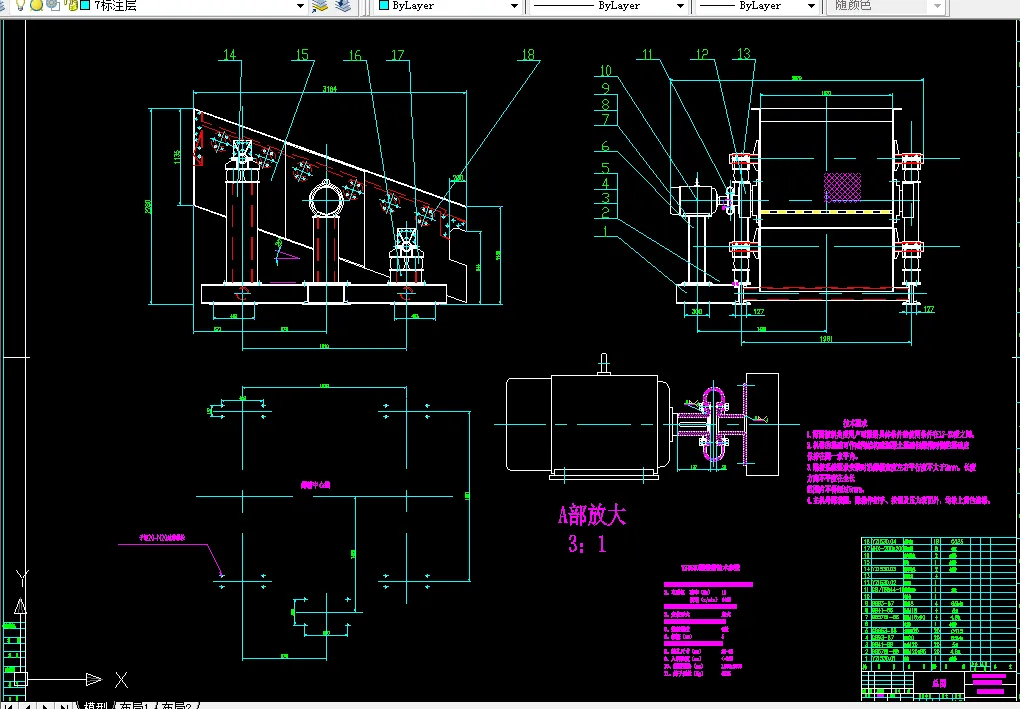Screen dimensions: 1020x709
Task: Open the ByLayer lineweight dropdown
Action: [x=811, y=6]
